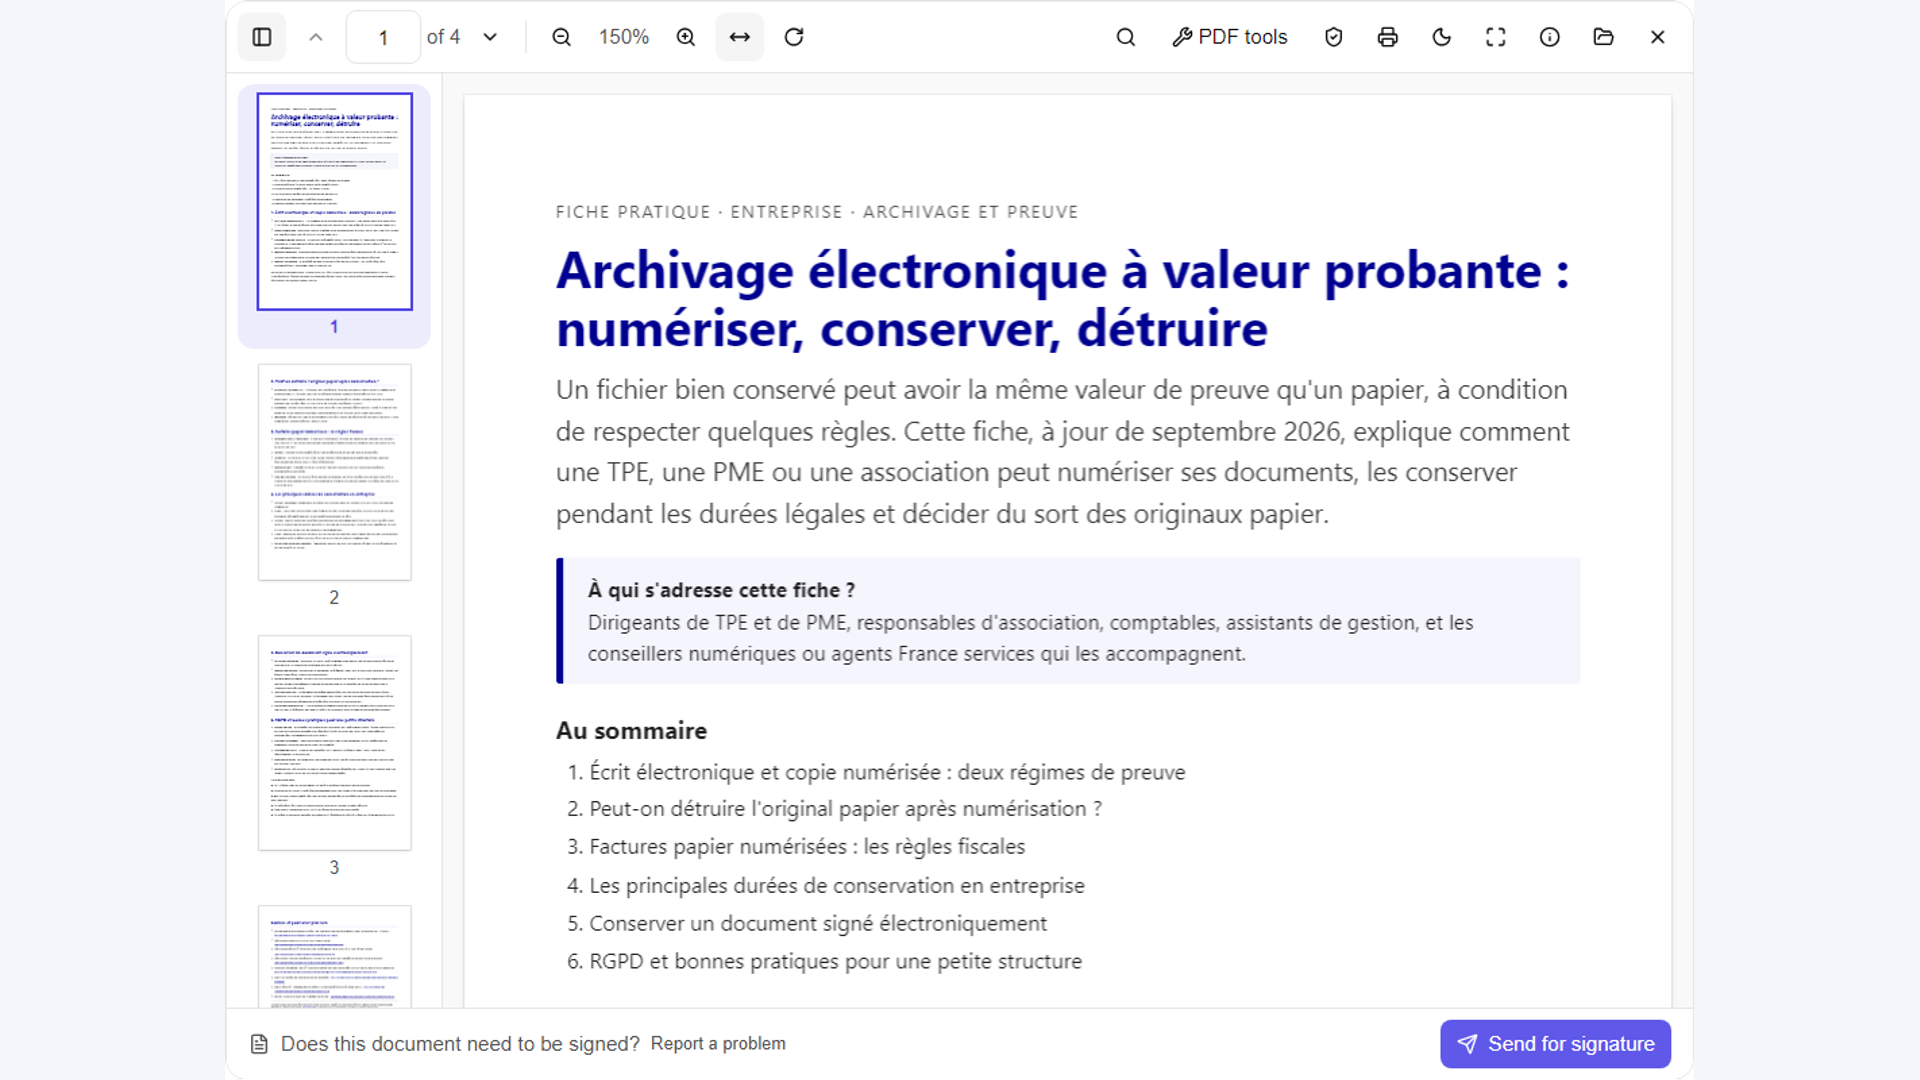
Task: Click summary item 'RGPD et bonnes pratiques'
Action: [x=835, y=962]
